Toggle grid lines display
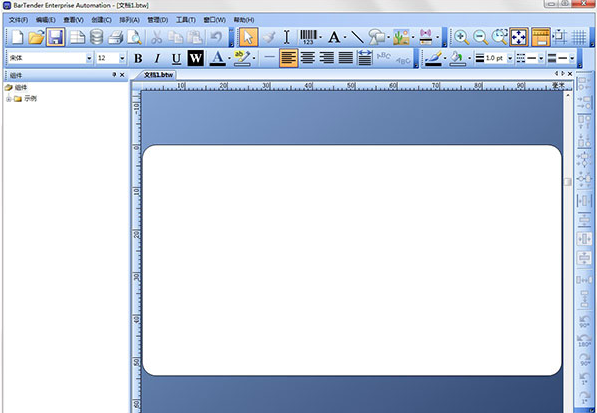 (579, 37)
